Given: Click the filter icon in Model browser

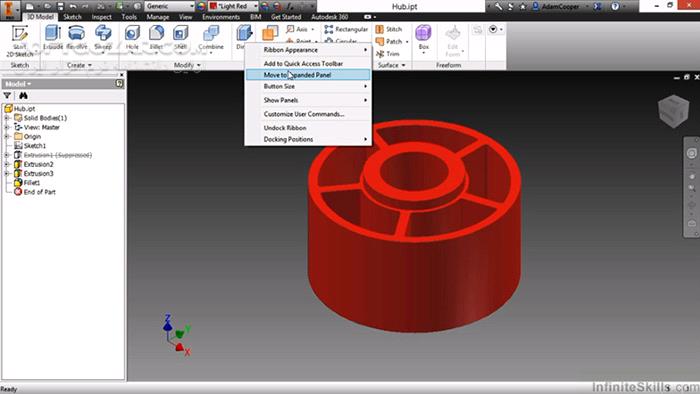Looking at the screenshot, I should coord(7,95).
